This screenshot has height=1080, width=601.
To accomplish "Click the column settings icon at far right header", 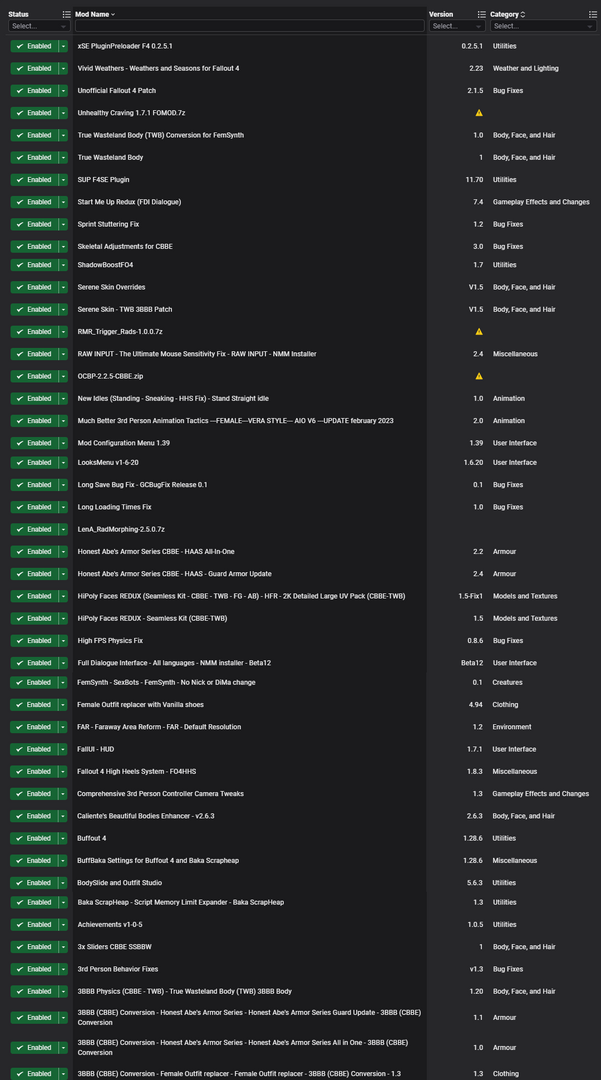I will [x=592, y=14].
